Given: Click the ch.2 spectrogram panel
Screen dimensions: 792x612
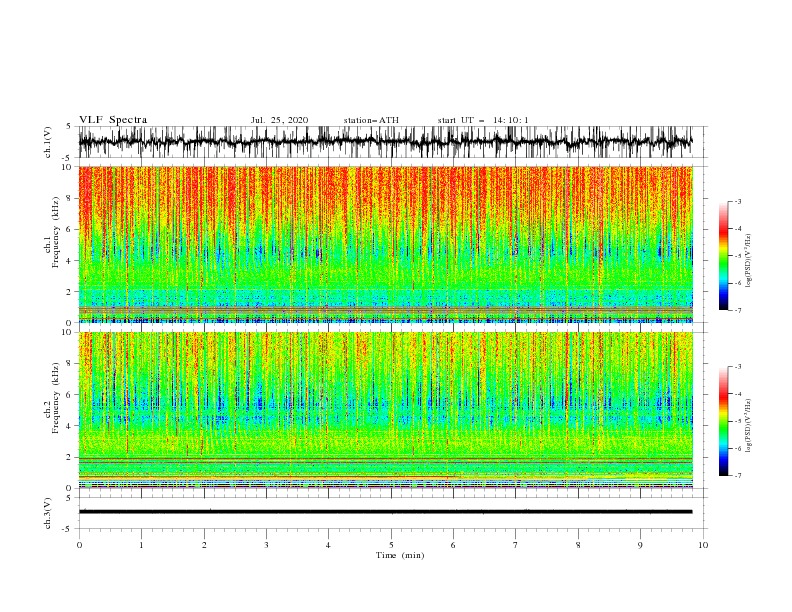Looking at the screenshot, I should pos(385,410).
